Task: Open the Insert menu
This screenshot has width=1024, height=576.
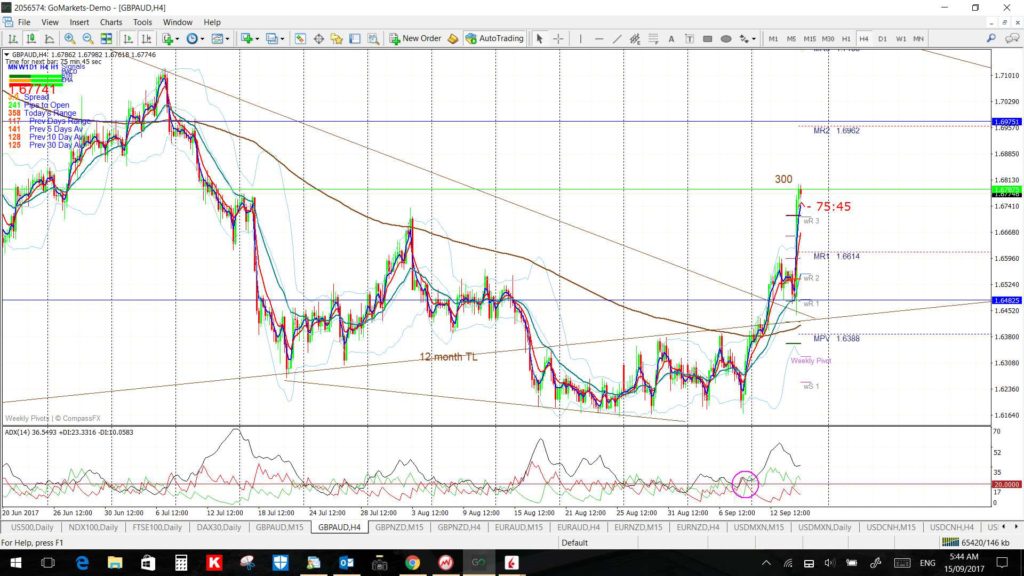Action: 79,22
